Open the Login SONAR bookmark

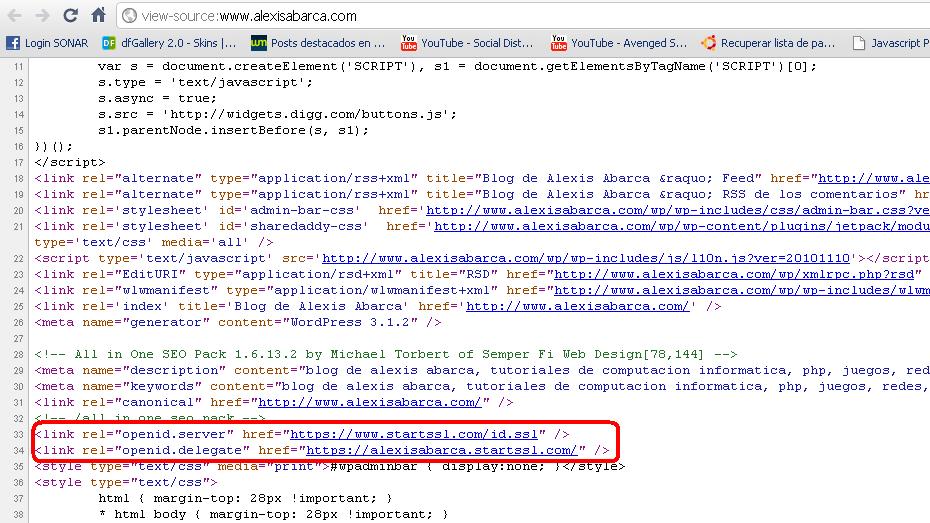[47, 43]
